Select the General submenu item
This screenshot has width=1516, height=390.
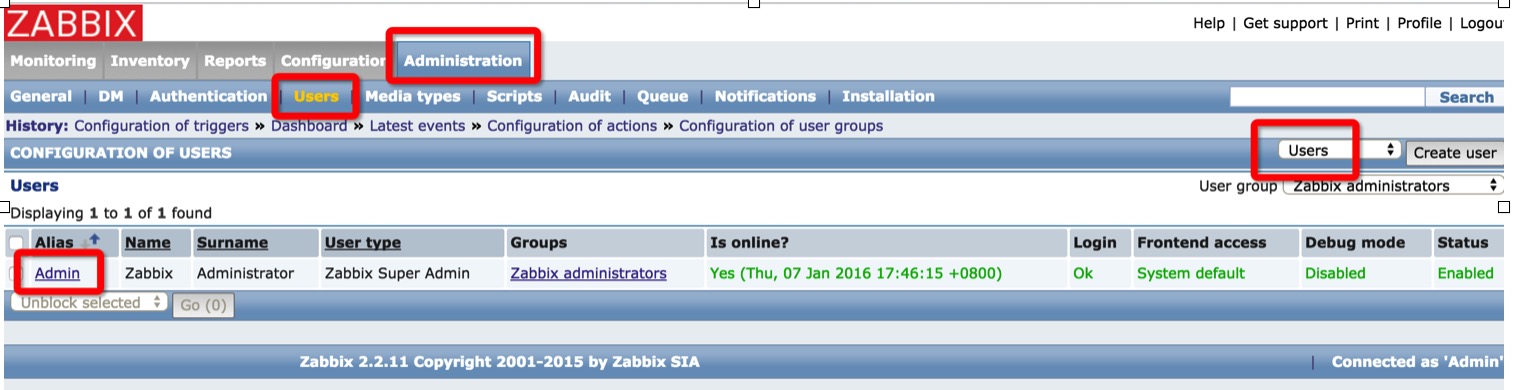click(x=41, y=97)
